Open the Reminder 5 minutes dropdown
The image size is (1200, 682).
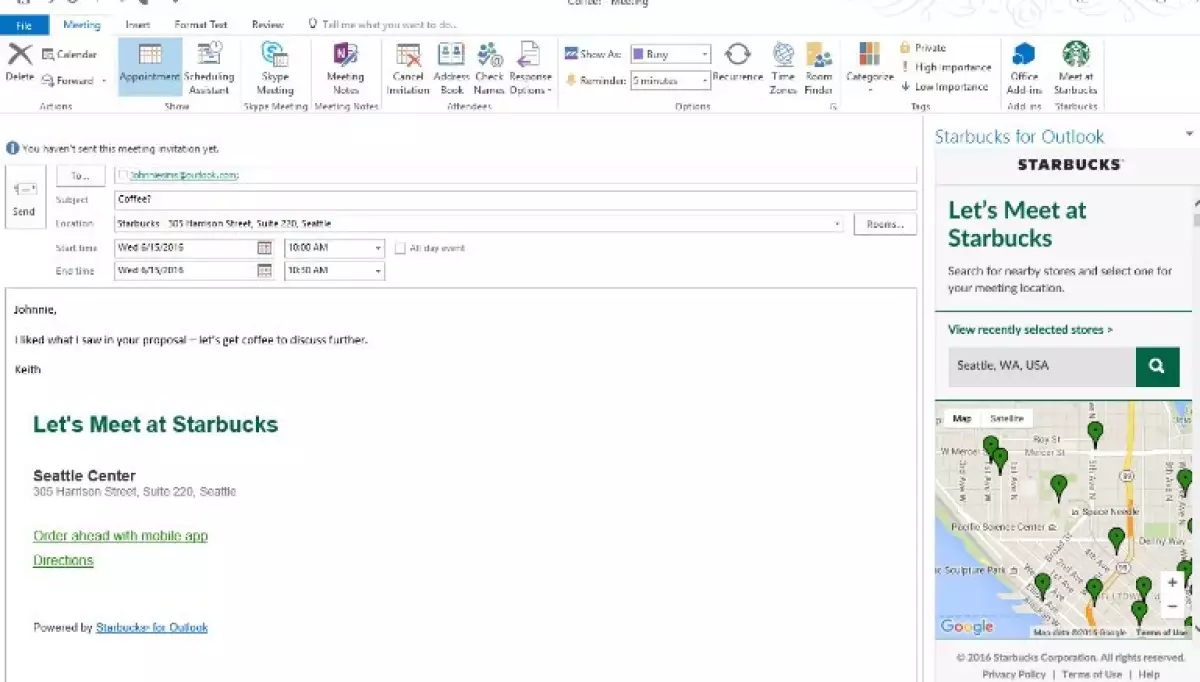coord(705,81)
